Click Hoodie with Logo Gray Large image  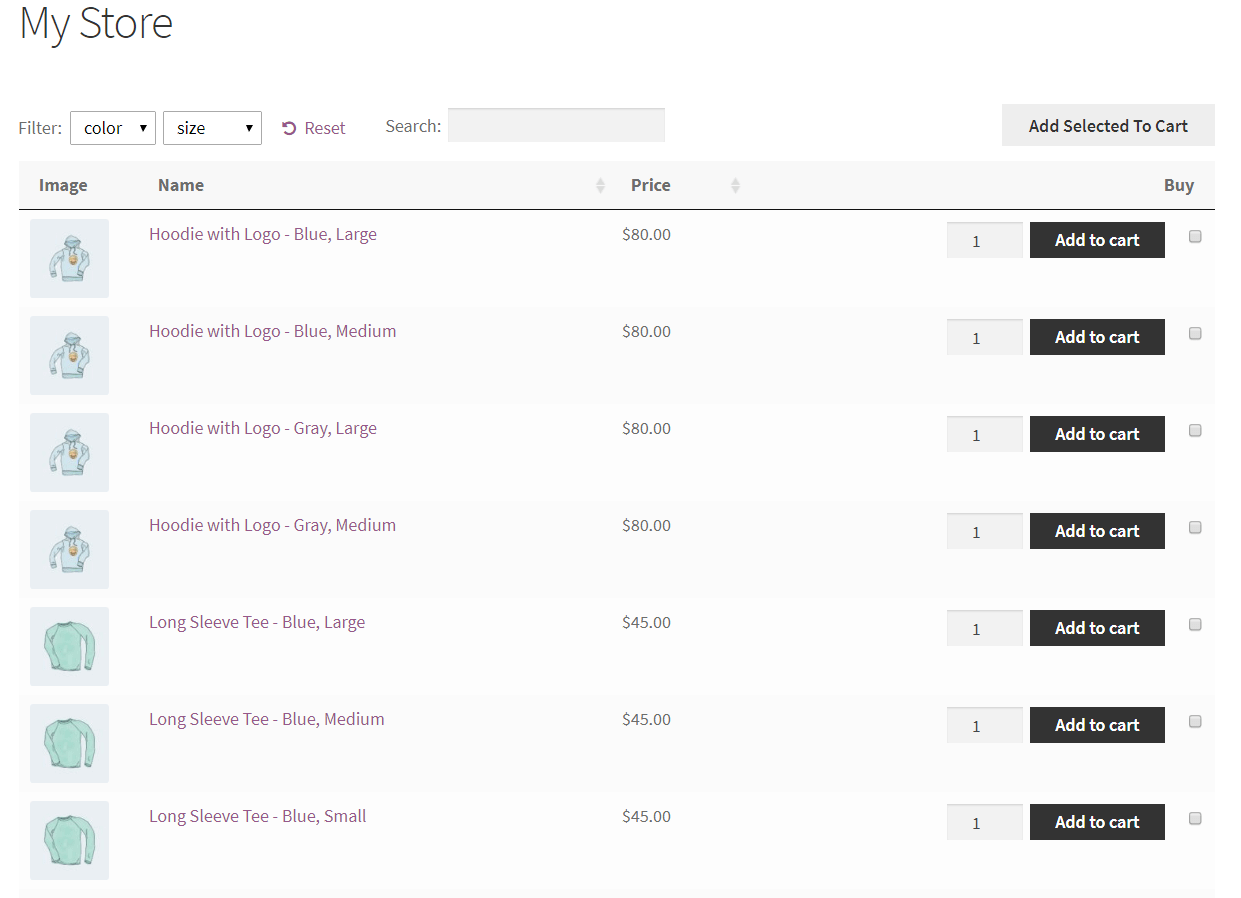[x=69, y=452]
